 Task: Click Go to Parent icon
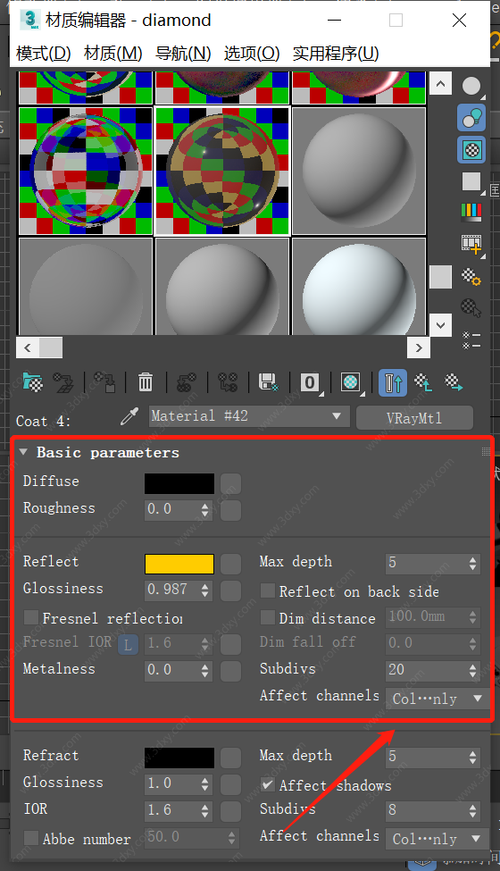tap(423, 382)
